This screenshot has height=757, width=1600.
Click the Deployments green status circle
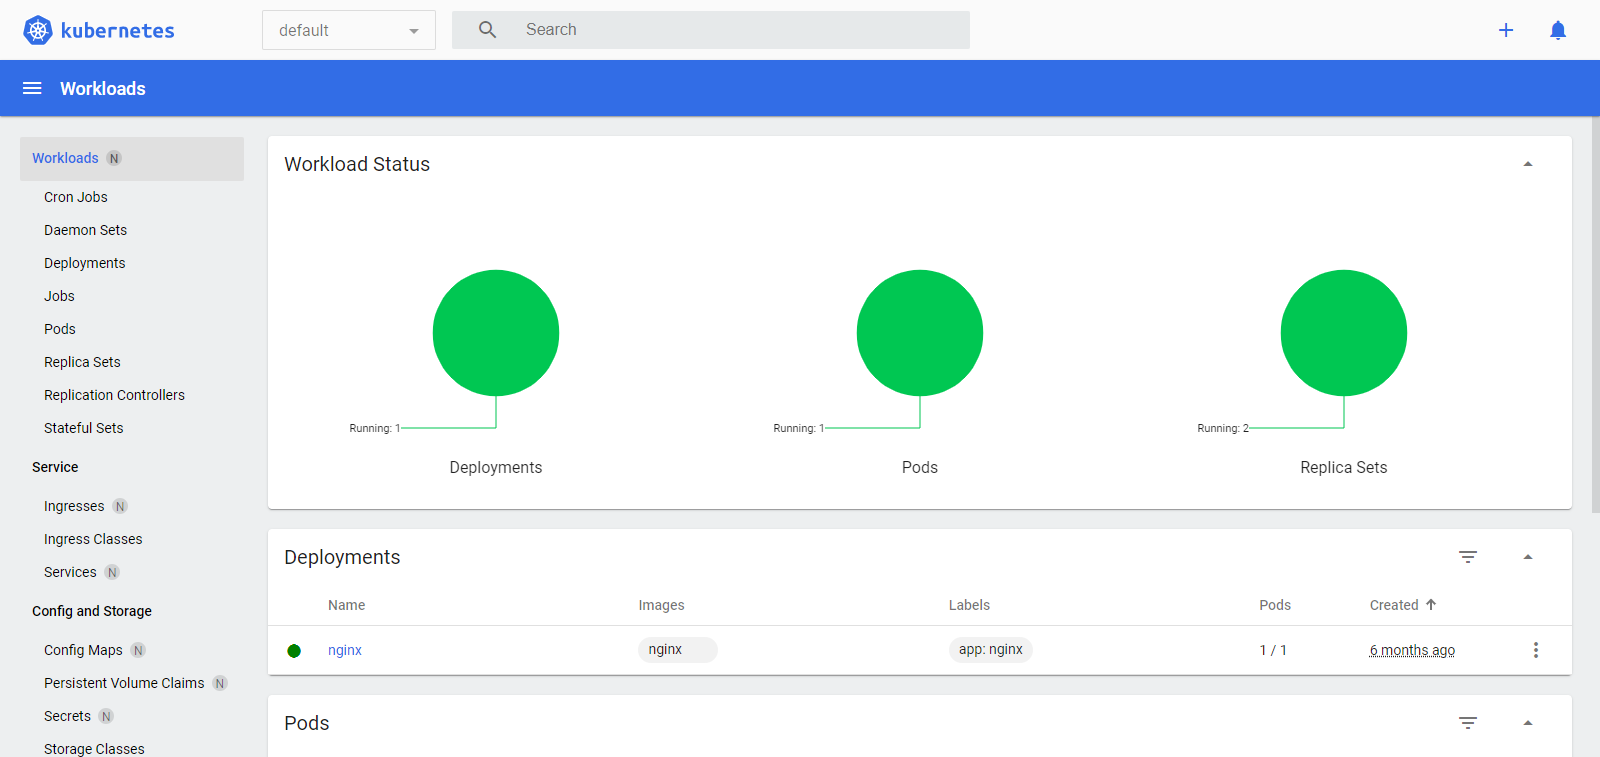tap(496, 333)
